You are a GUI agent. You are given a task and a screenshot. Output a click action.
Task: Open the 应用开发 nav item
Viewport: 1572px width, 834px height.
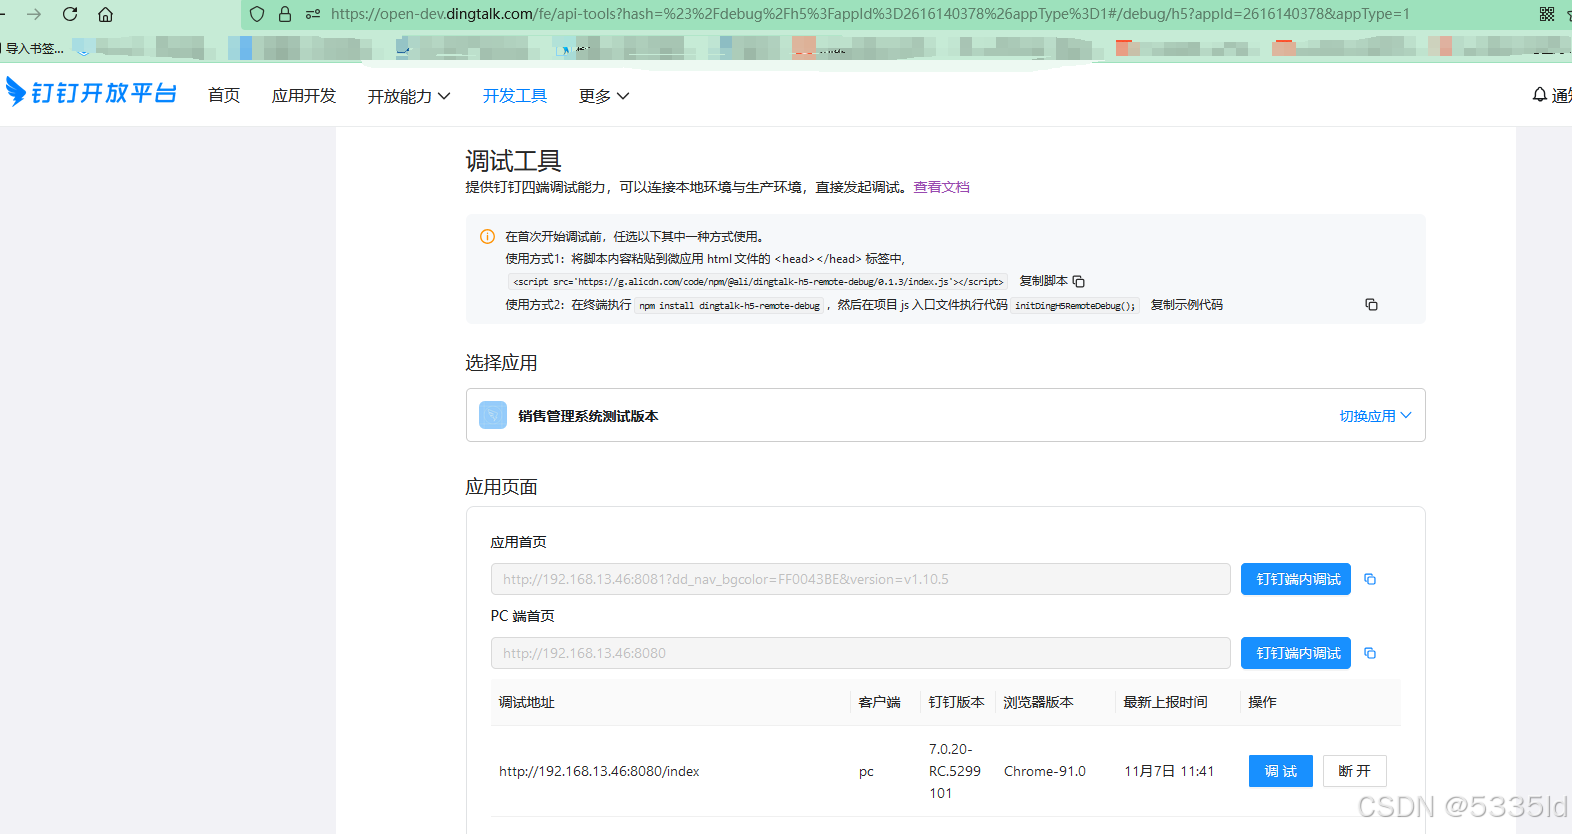[x=304, y=96]
